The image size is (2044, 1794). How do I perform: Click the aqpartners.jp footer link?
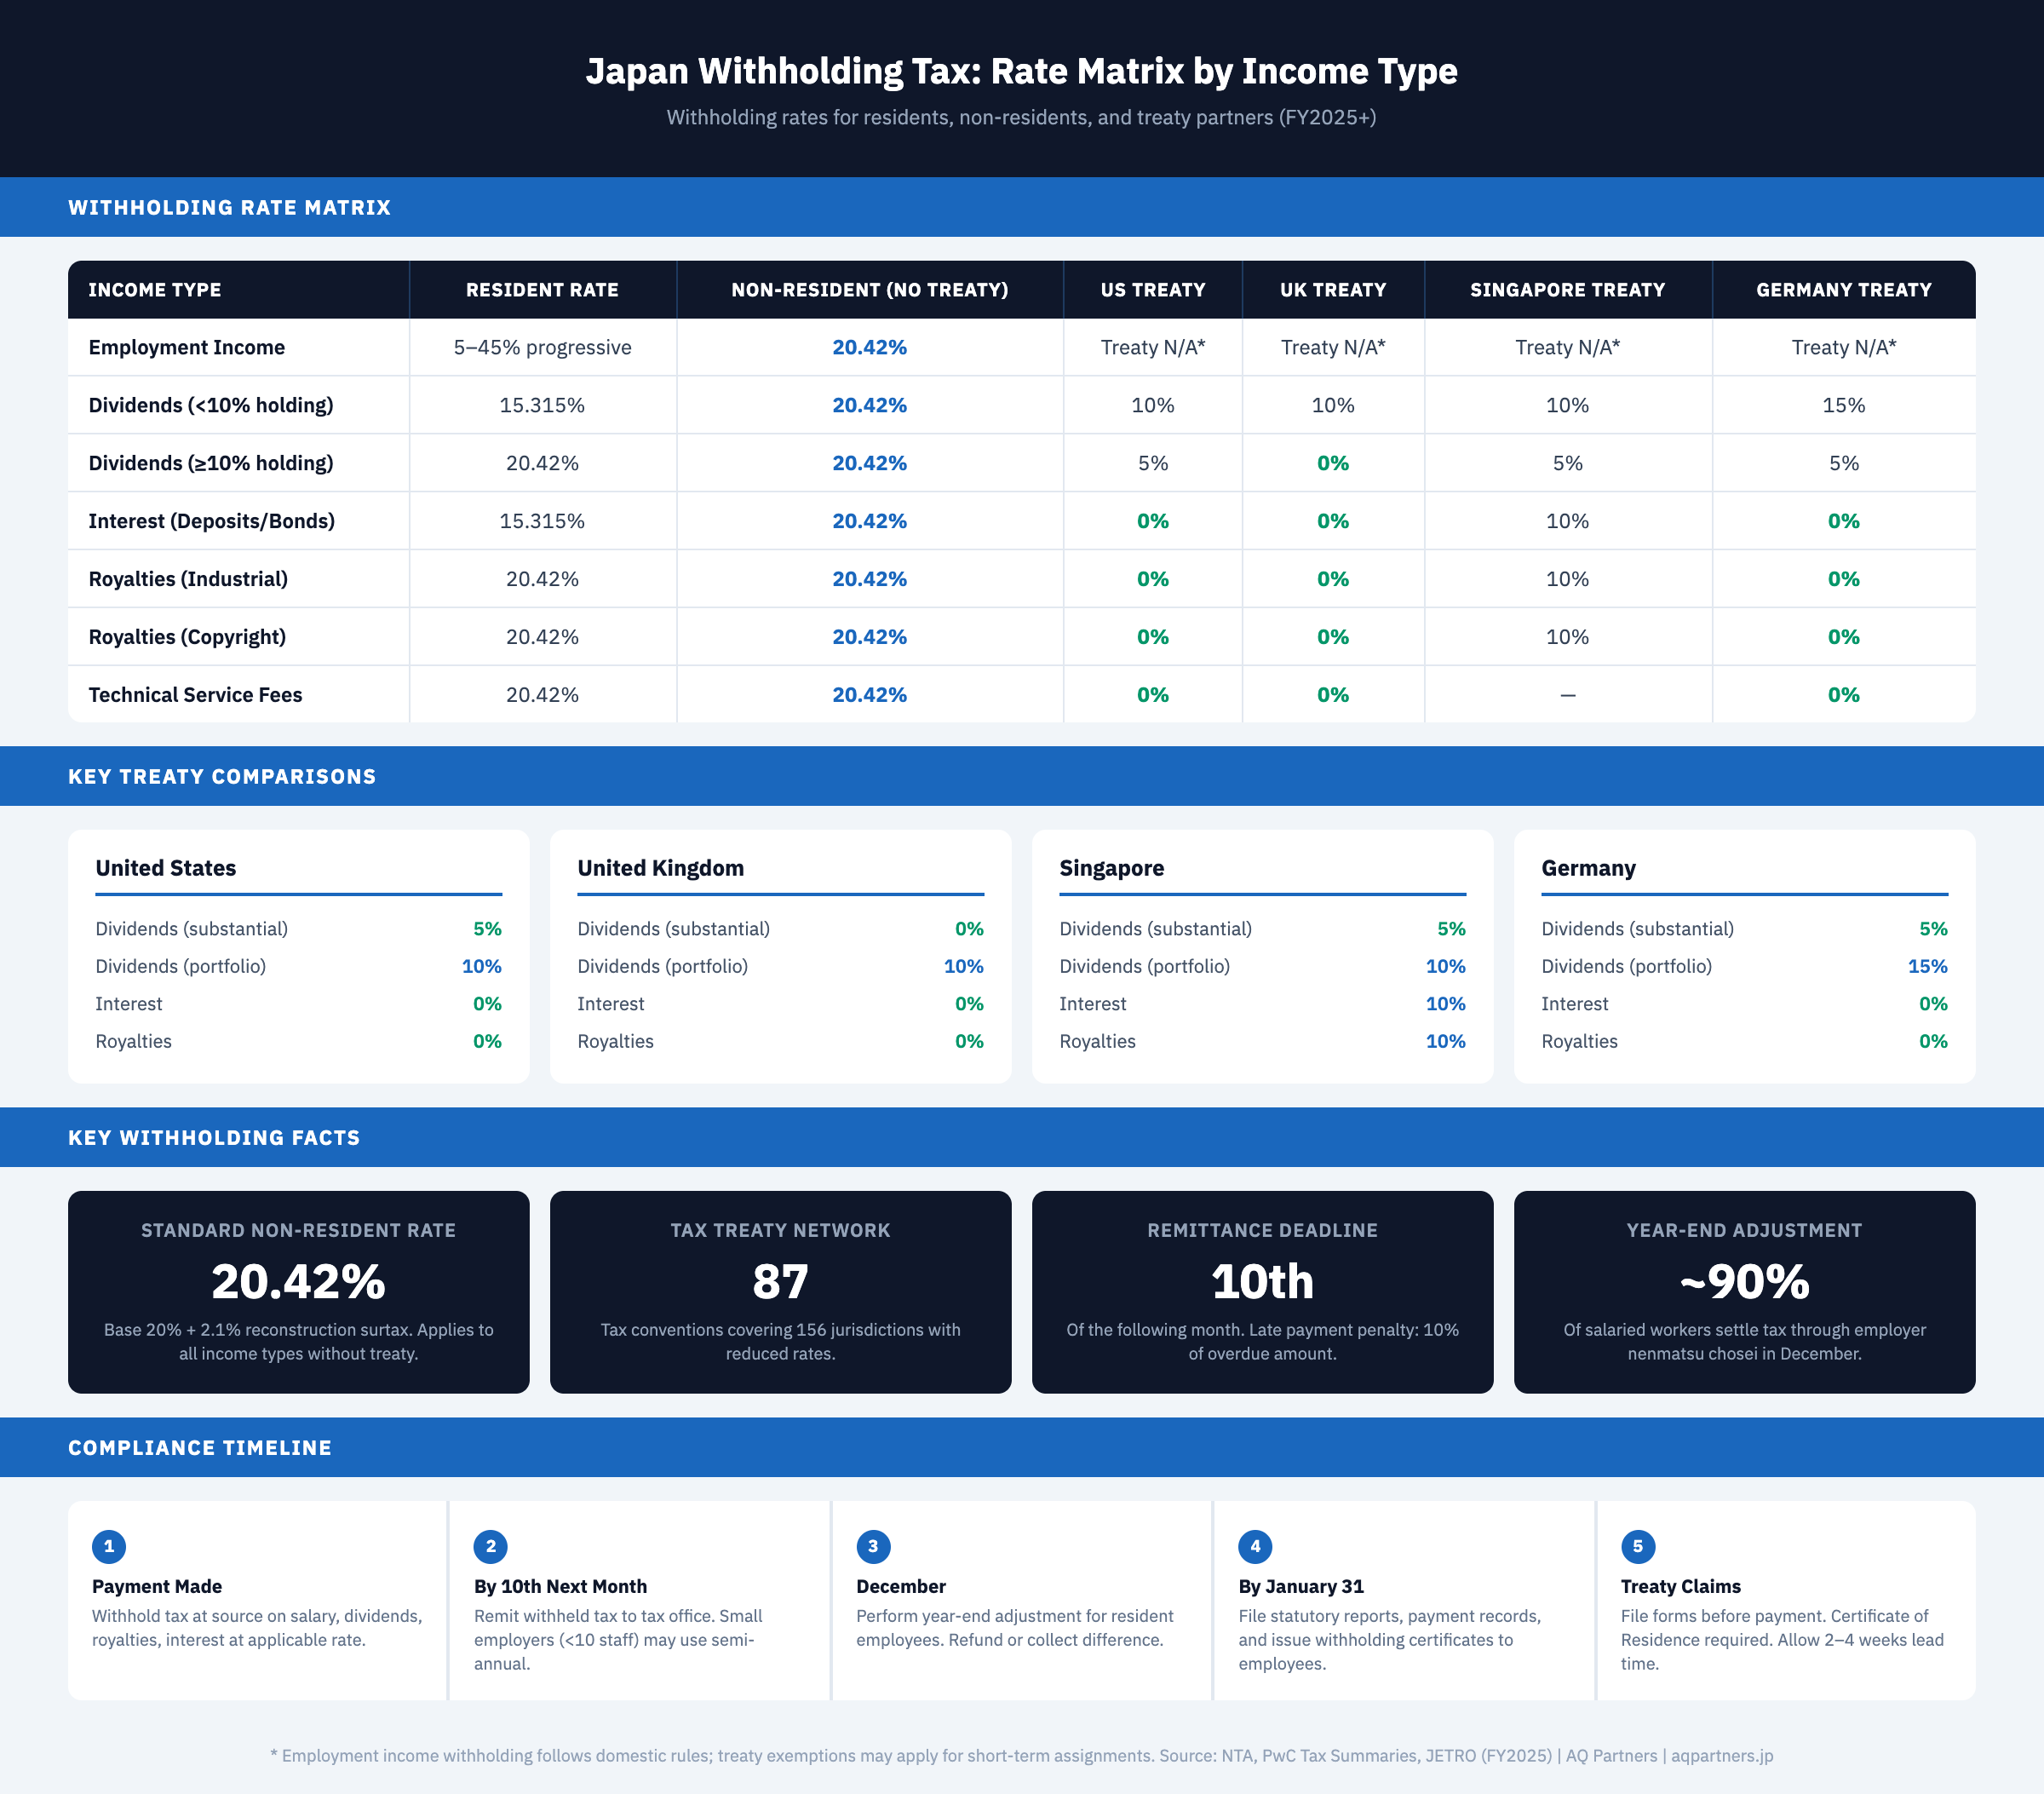(1721, 1756)
